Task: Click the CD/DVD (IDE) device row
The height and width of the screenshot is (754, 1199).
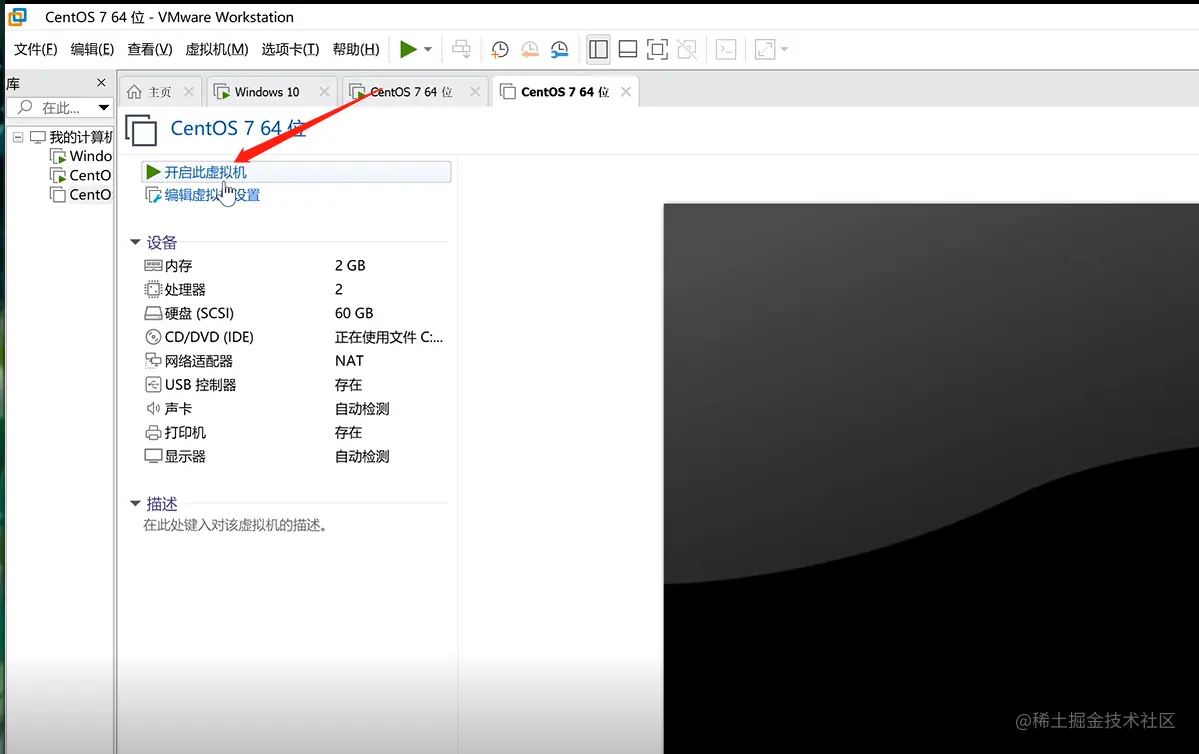Action: pyautogui.click(x=294, y=336)
